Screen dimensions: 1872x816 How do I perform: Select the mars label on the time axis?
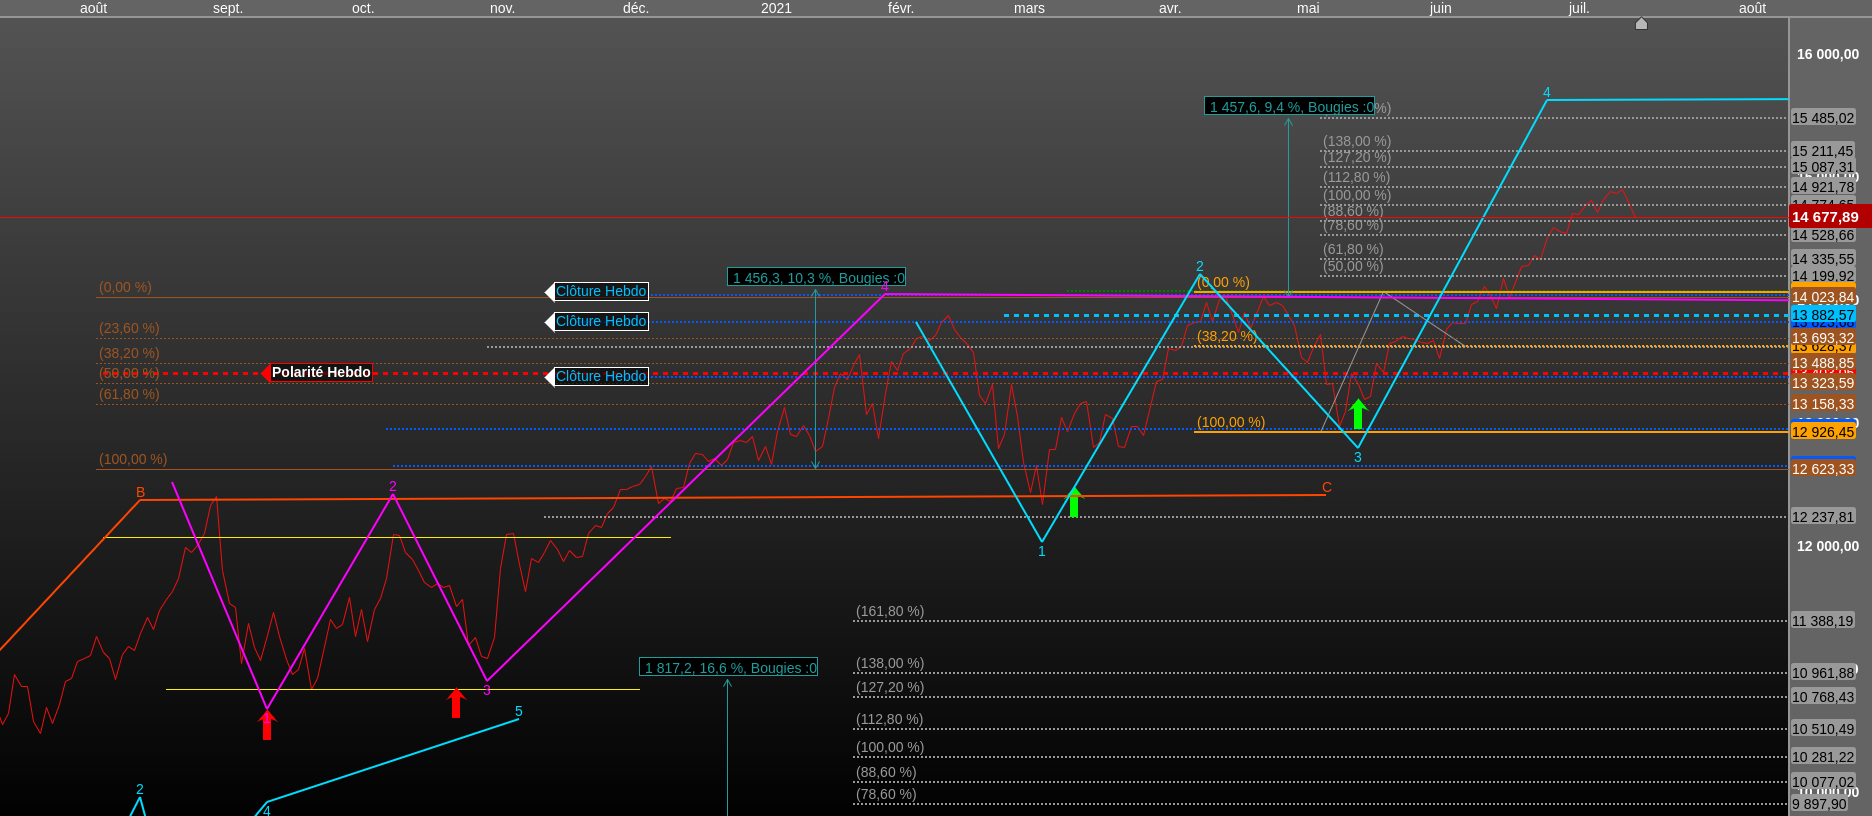(1029, 8)
